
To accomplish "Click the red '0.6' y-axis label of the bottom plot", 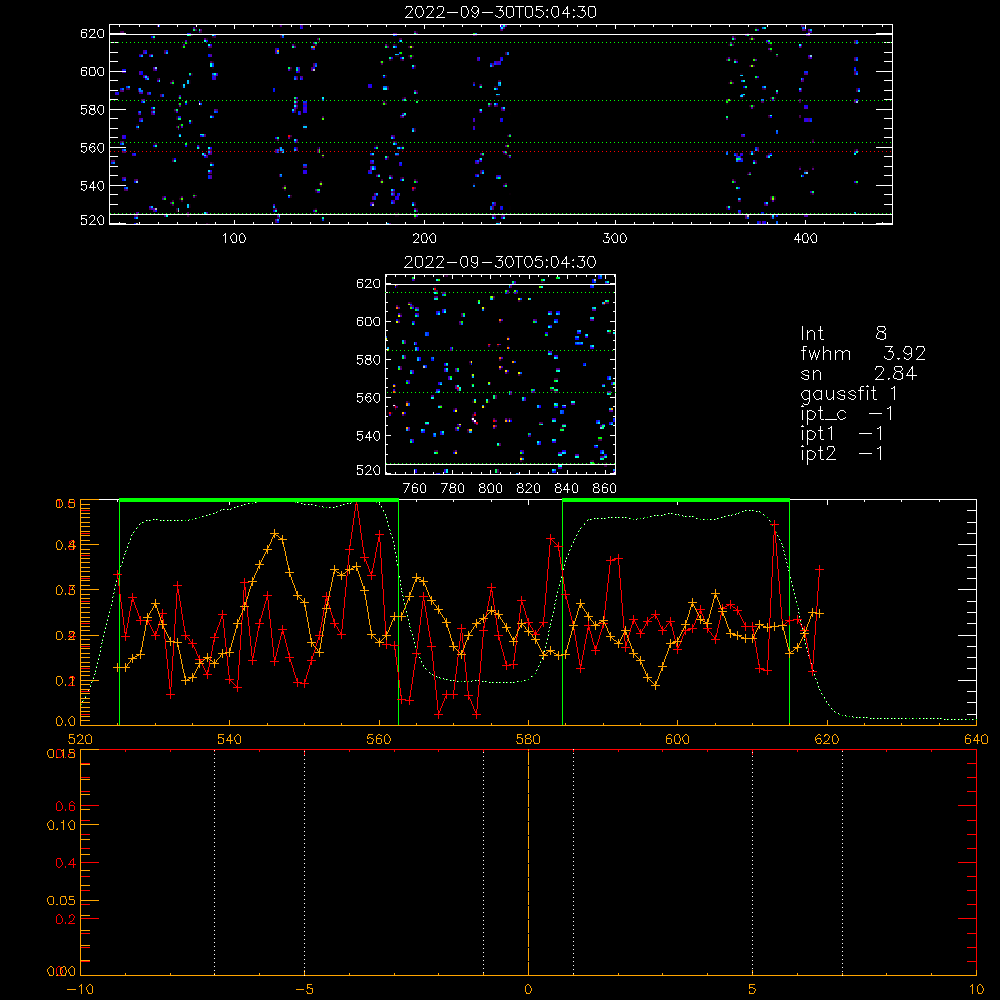I will click(66, 807).
